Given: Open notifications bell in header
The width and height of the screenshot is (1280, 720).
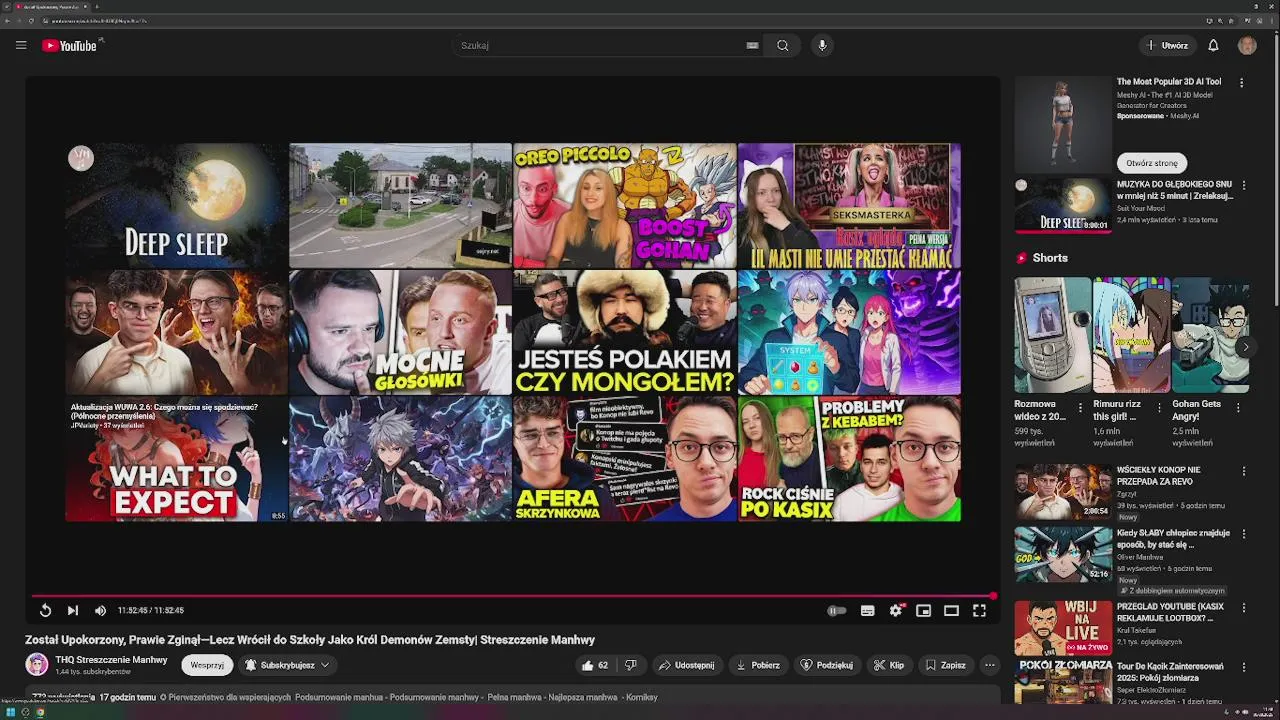Looking at the screenshot, I should pos(1213,45).
